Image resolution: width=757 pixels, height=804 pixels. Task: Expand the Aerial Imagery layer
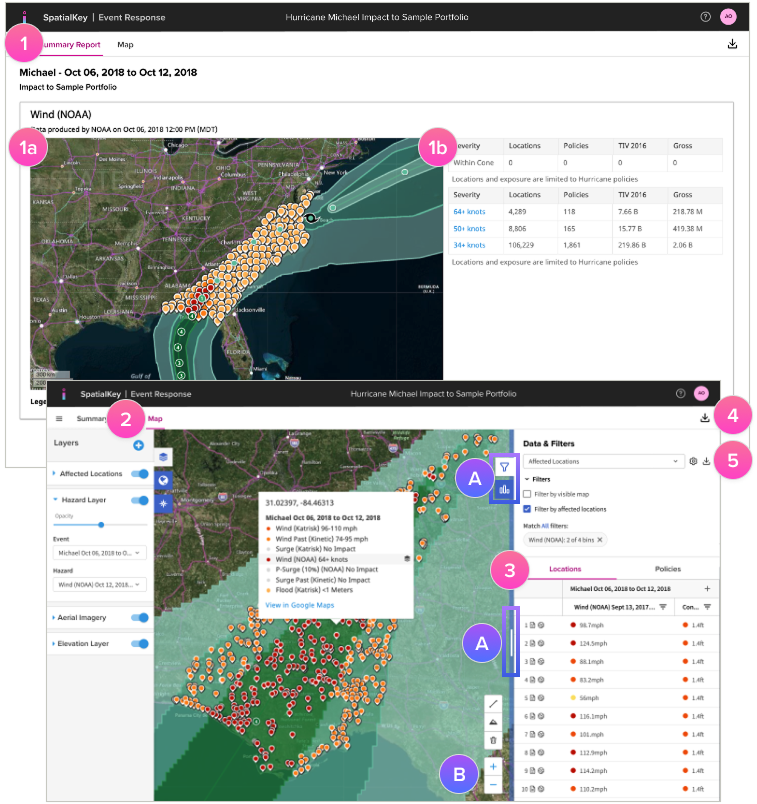pyautogui.click(x=54, y=618)
